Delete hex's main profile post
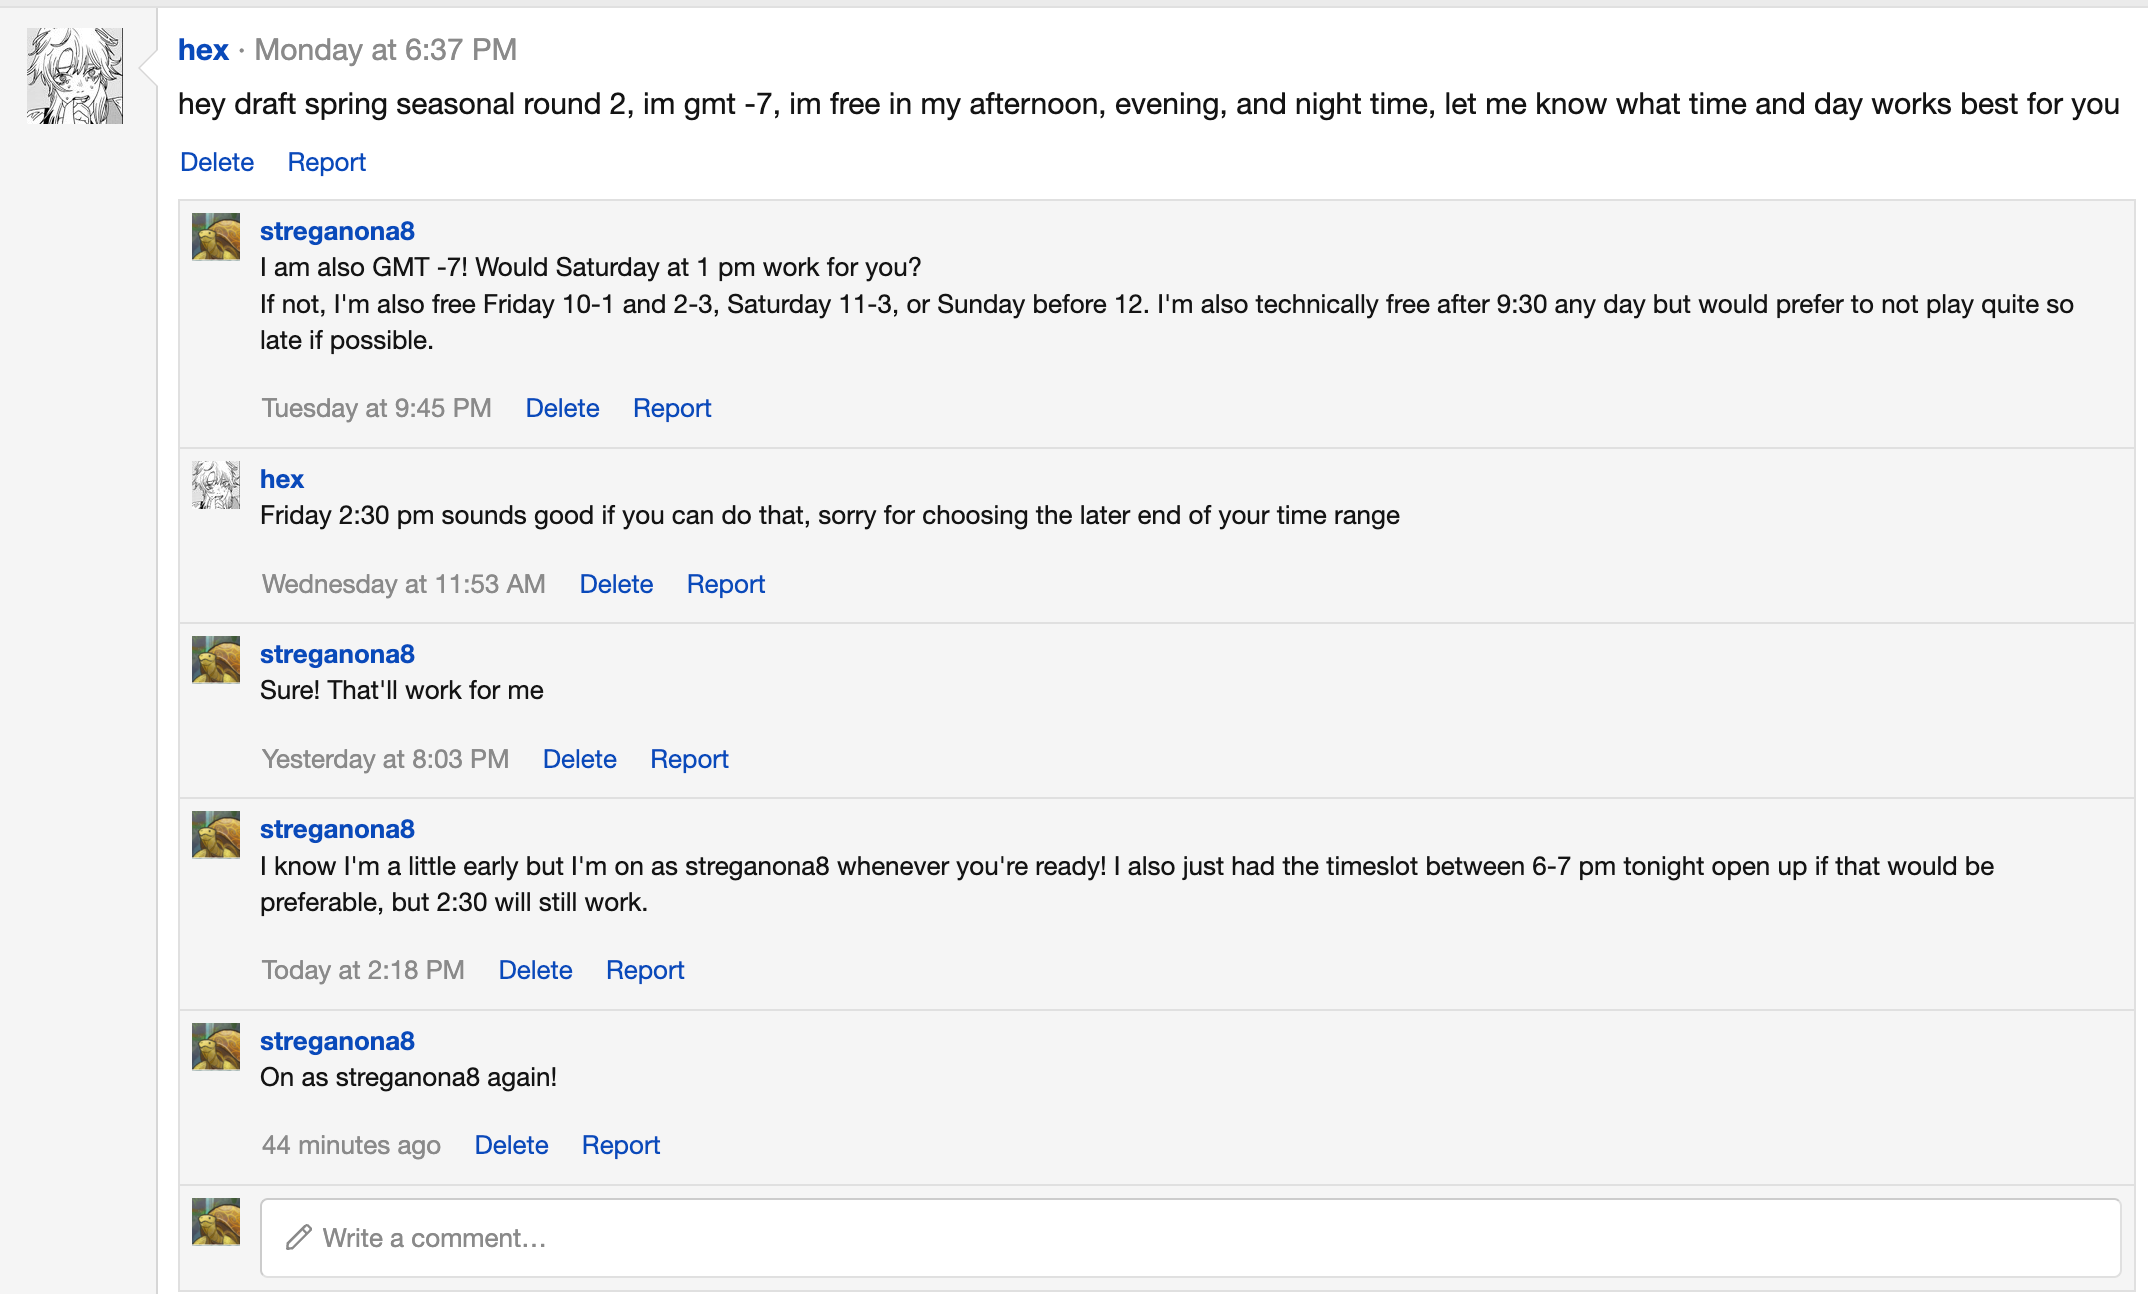The width and height of the screenshot is (2148, 1294). pyautogui.click(x=217, y=162)
